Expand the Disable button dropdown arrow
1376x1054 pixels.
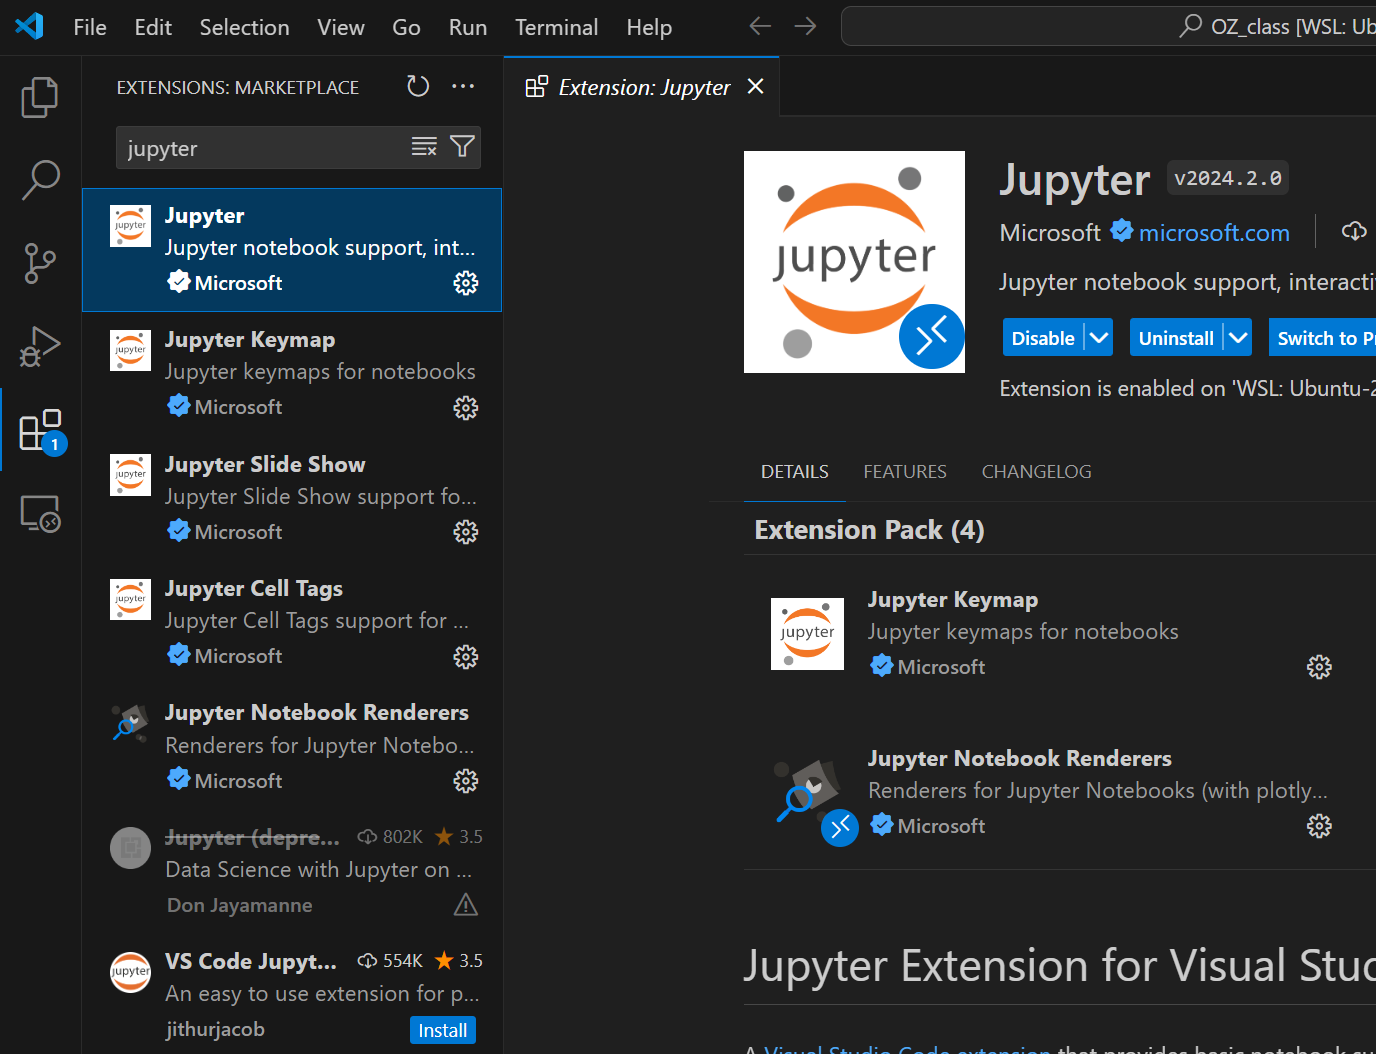click(x=1099, y=338)
